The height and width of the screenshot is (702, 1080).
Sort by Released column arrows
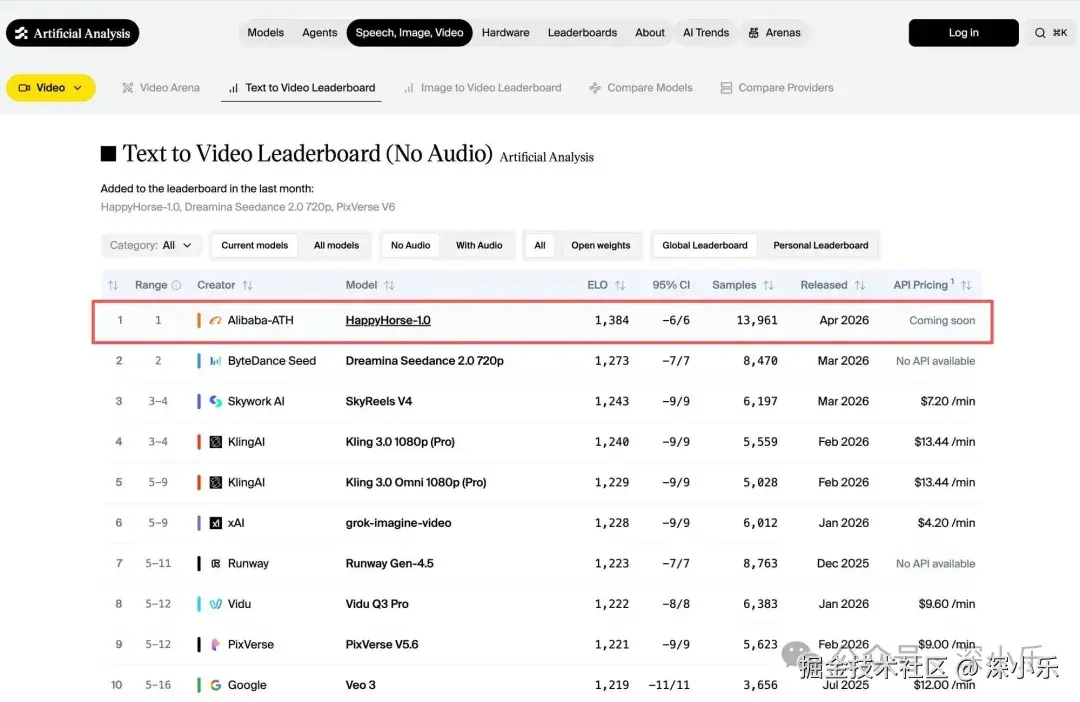[859, 285]
